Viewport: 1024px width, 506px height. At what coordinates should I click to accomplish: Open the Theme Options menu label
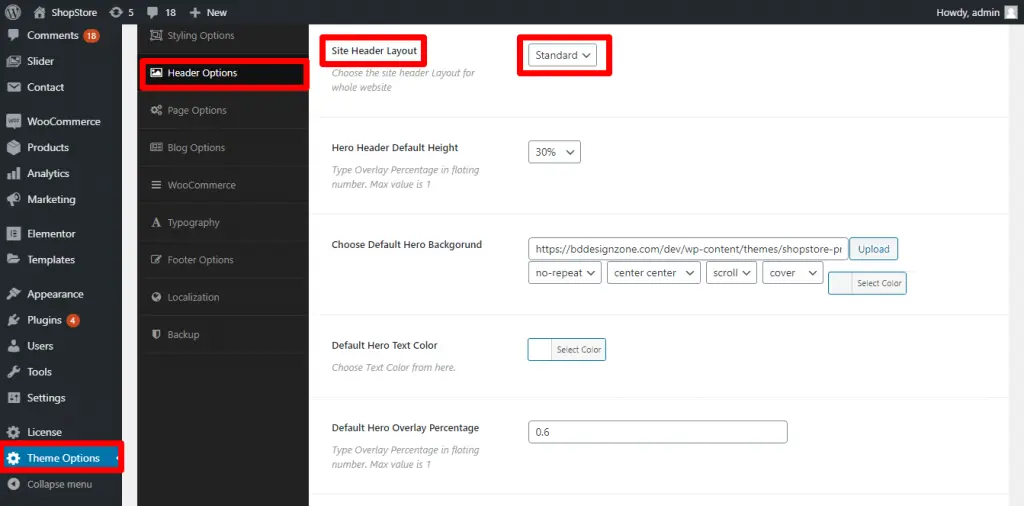(x=63, y=458)
